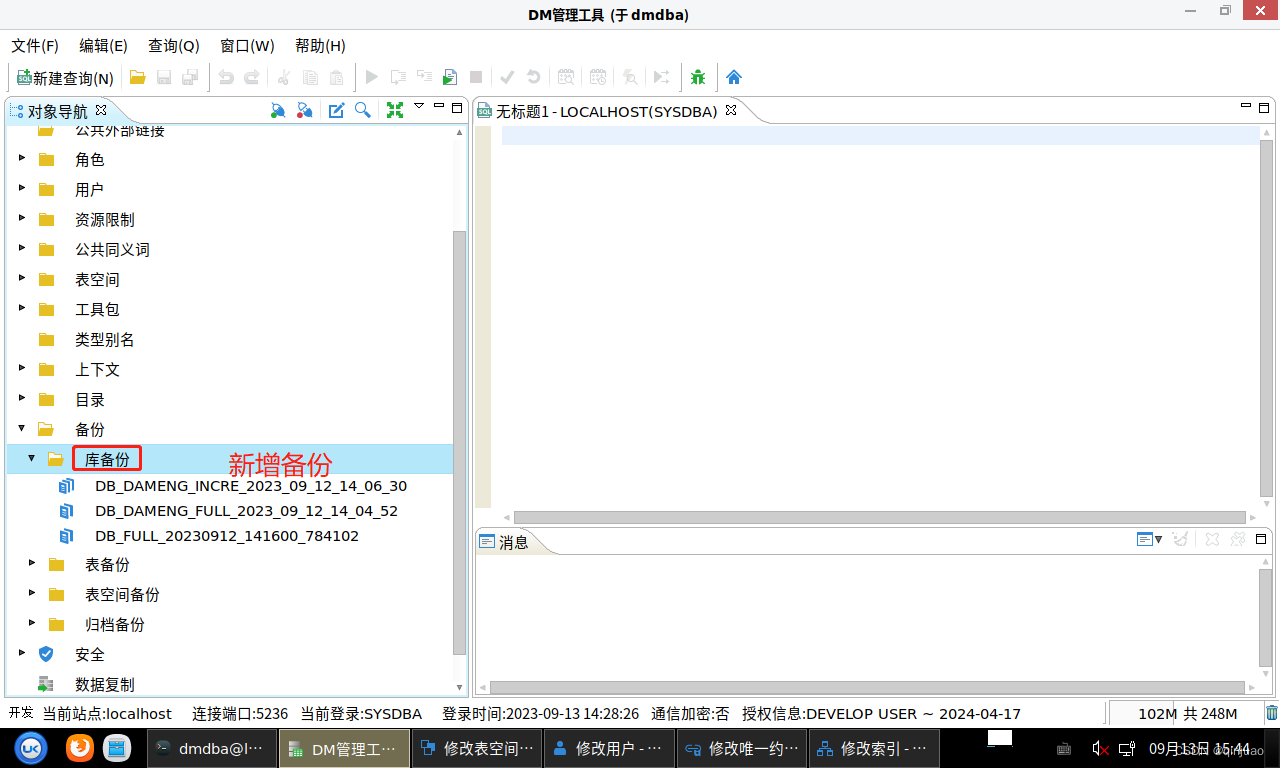The height and width of the screenshot is (768, 1280).
Task: Click the 表空间 folder icon
Action: tap(46, 279)
